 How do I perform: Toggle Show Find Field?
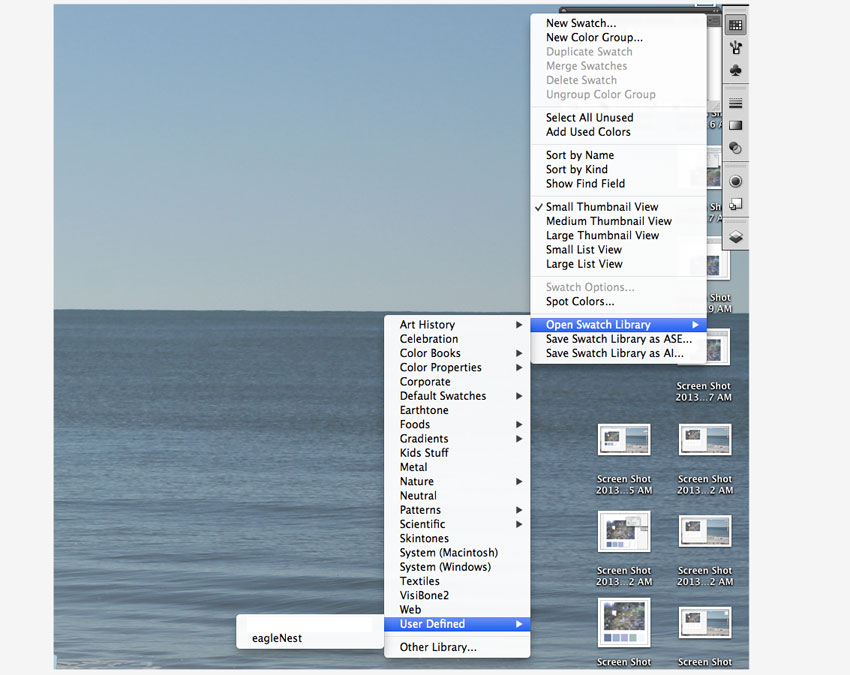(x=592, y=184)
